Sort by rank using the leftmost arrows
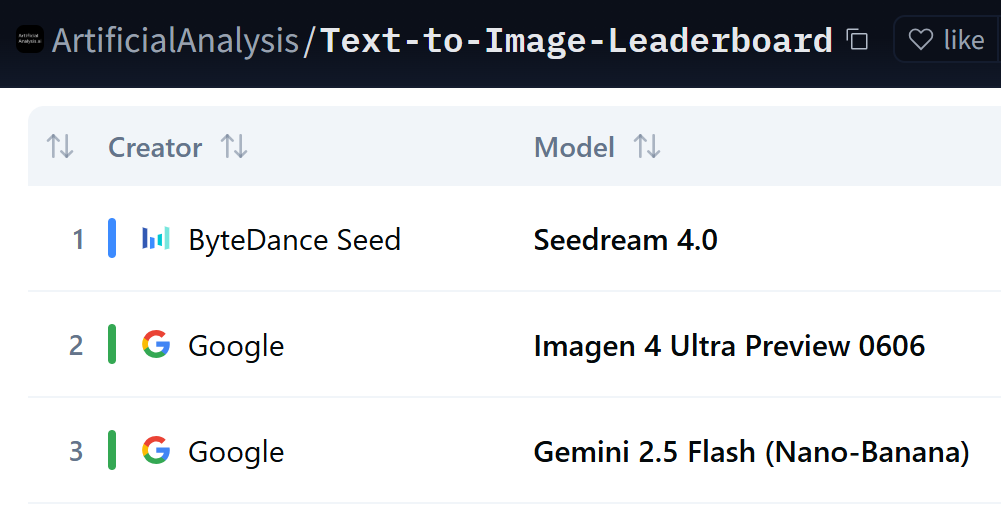Image resolution: width=1001 pixels, height=505 pixels. (60, 148)
